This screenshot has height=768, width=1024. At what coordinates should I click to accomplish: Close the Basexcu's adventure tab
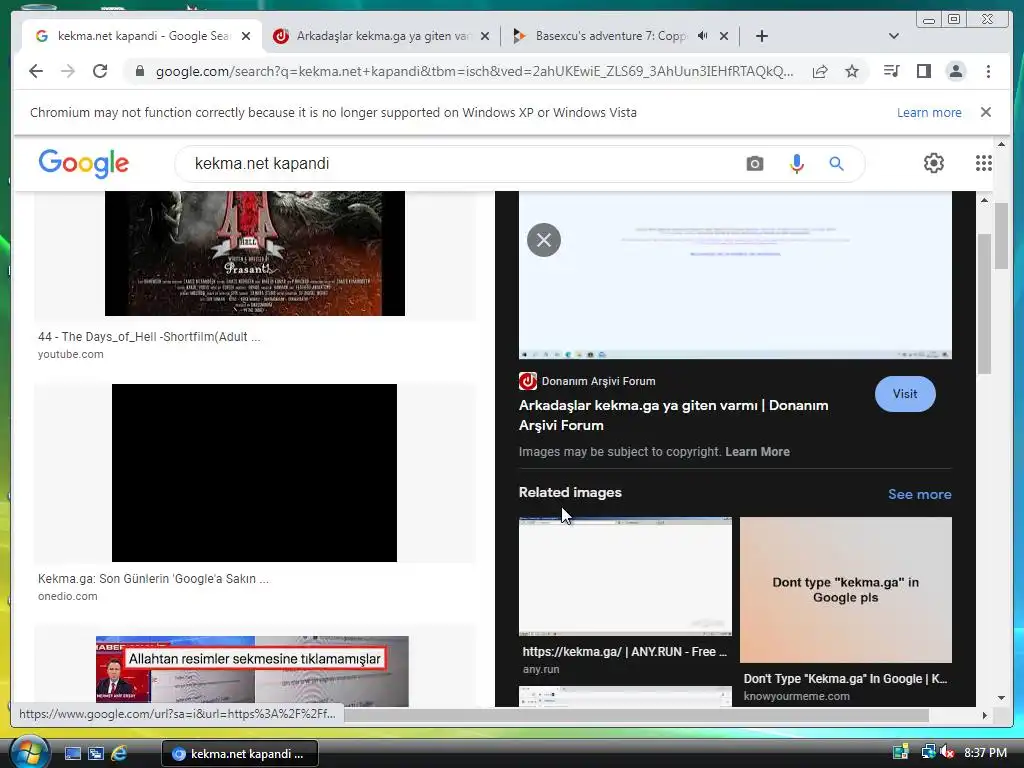[724, 36]
